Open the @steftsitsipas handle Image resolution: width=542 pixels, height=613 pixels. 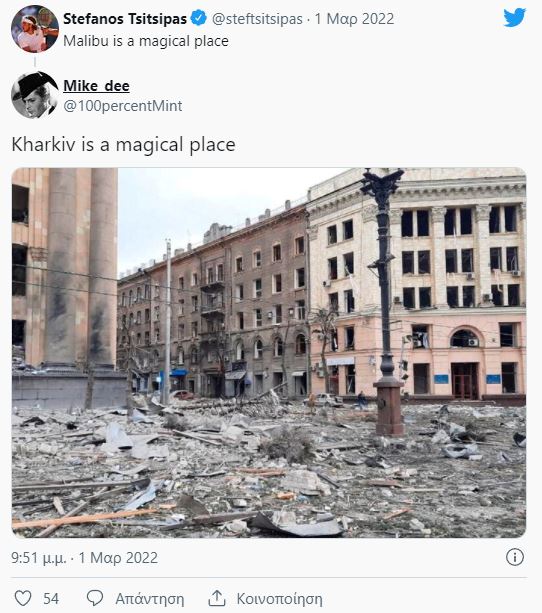[257, 19]
